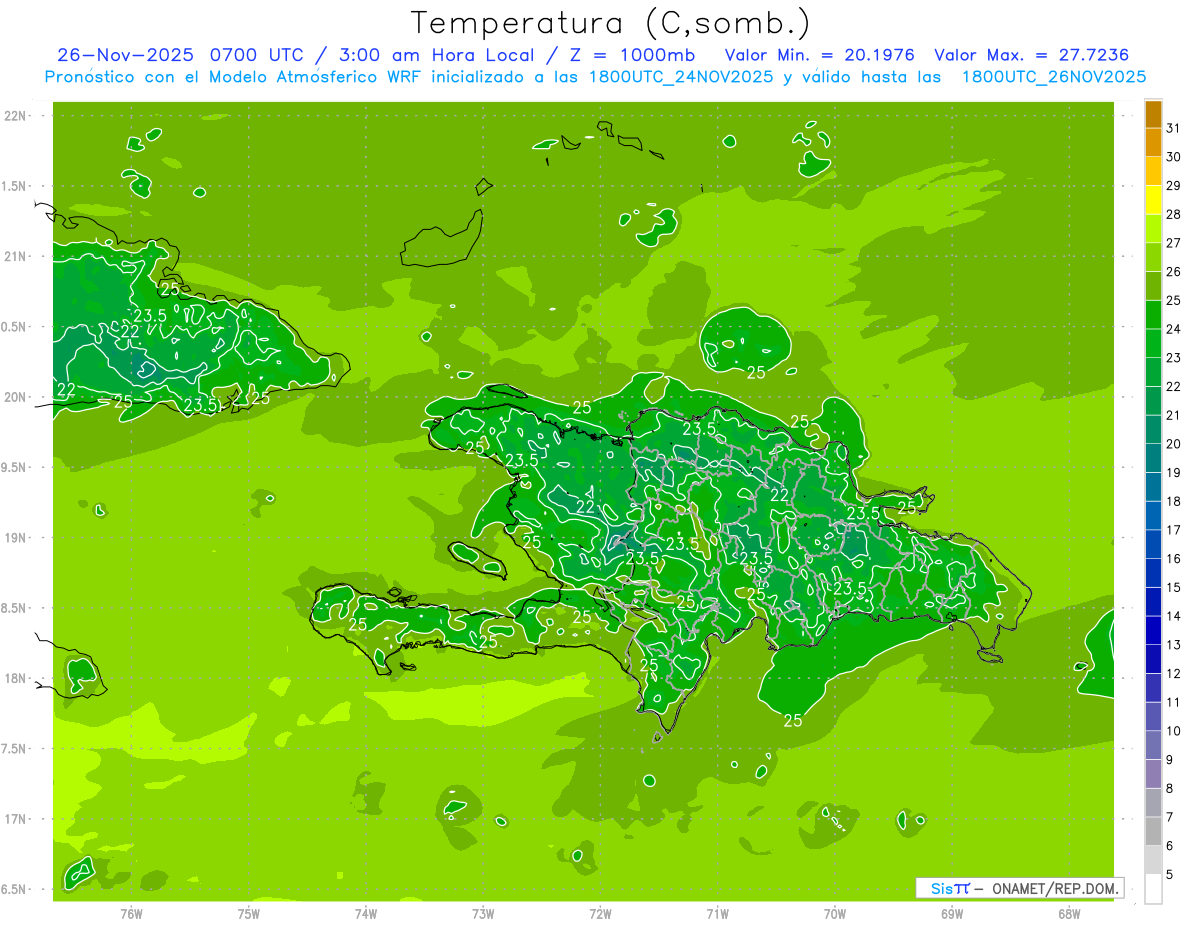Click the "18N" latitude axis label
1200x927 pixels.
point(15,678)
